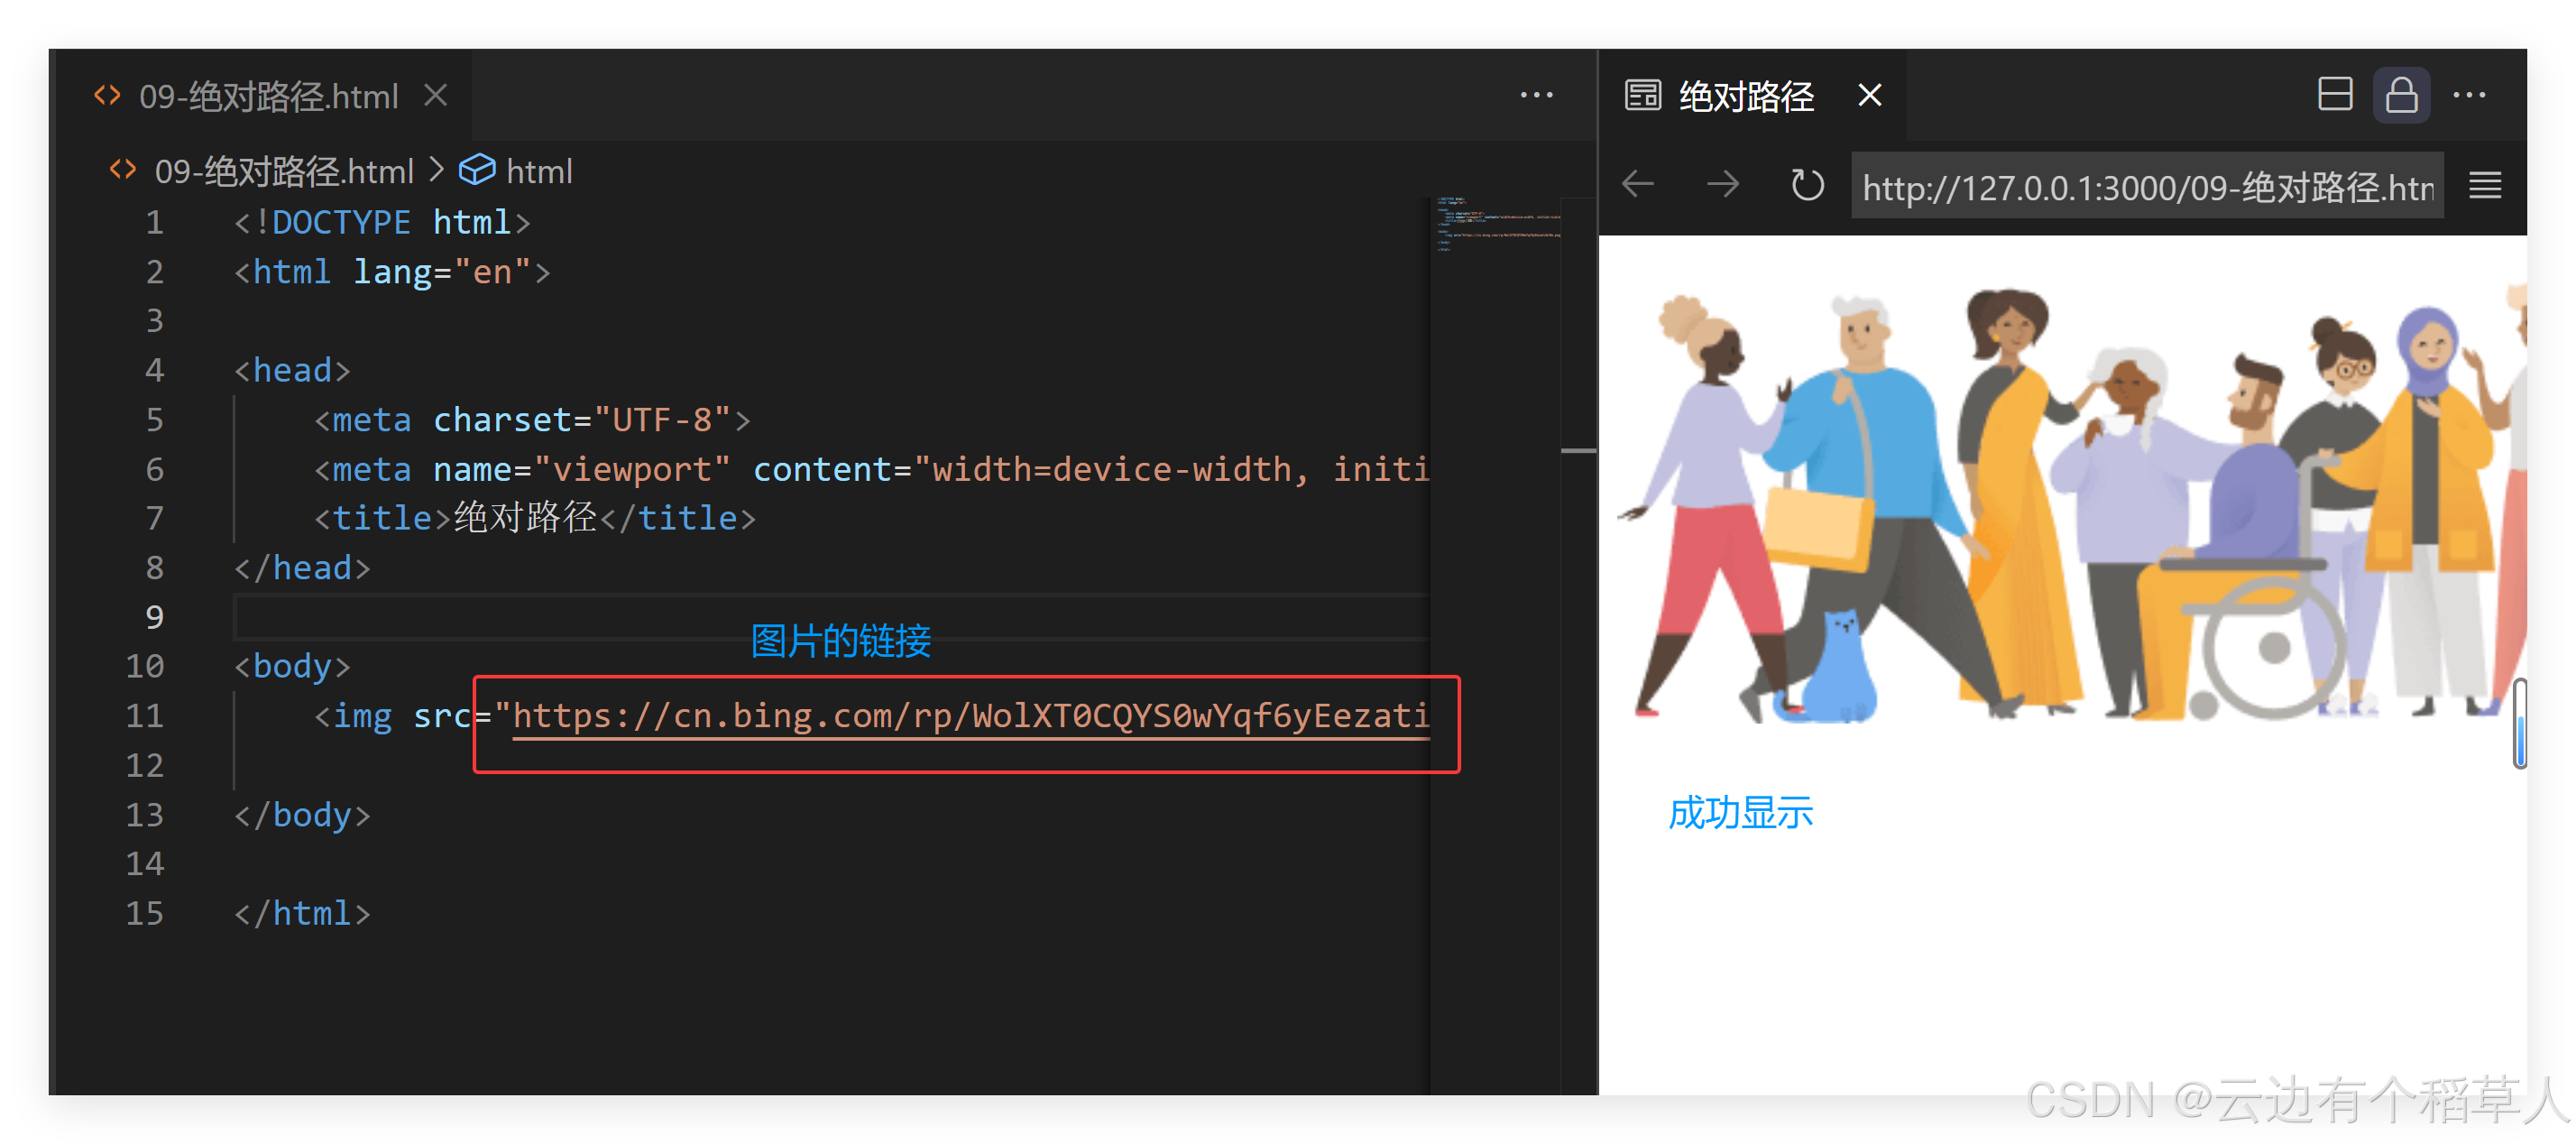Viewport: 2576px width, 1144px height.
Task: Click the bing.com image URL link
Action: click(x=970, y=716)
